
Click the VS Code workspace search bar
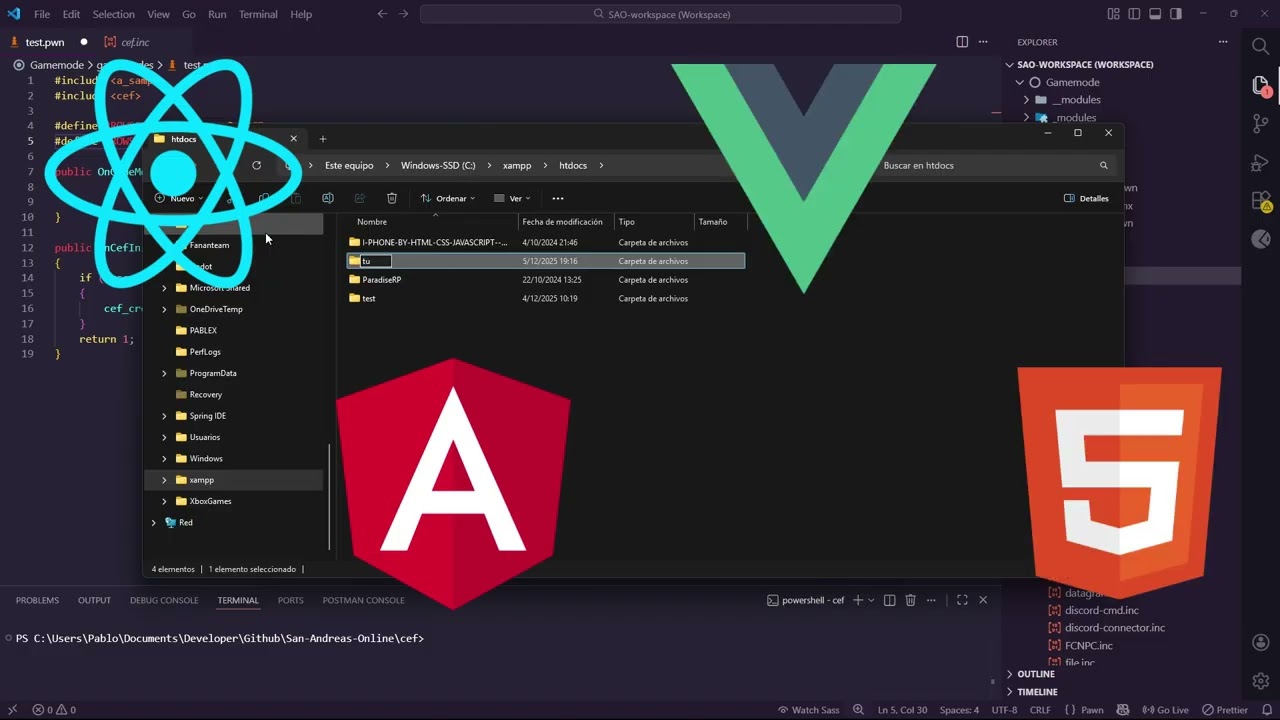tap(660, 14)
